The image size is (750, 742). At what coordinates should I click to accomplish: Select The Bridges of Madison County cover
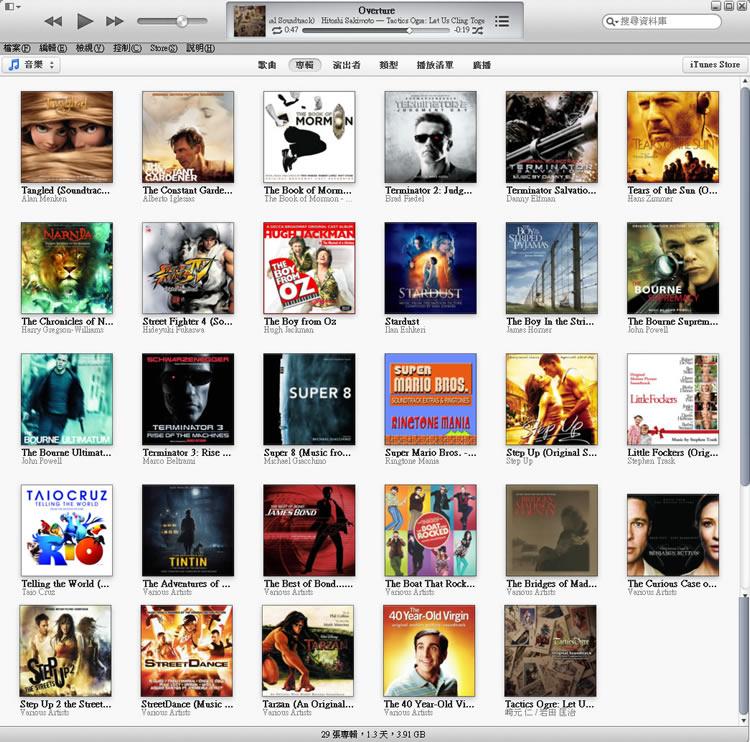[551, 530]
